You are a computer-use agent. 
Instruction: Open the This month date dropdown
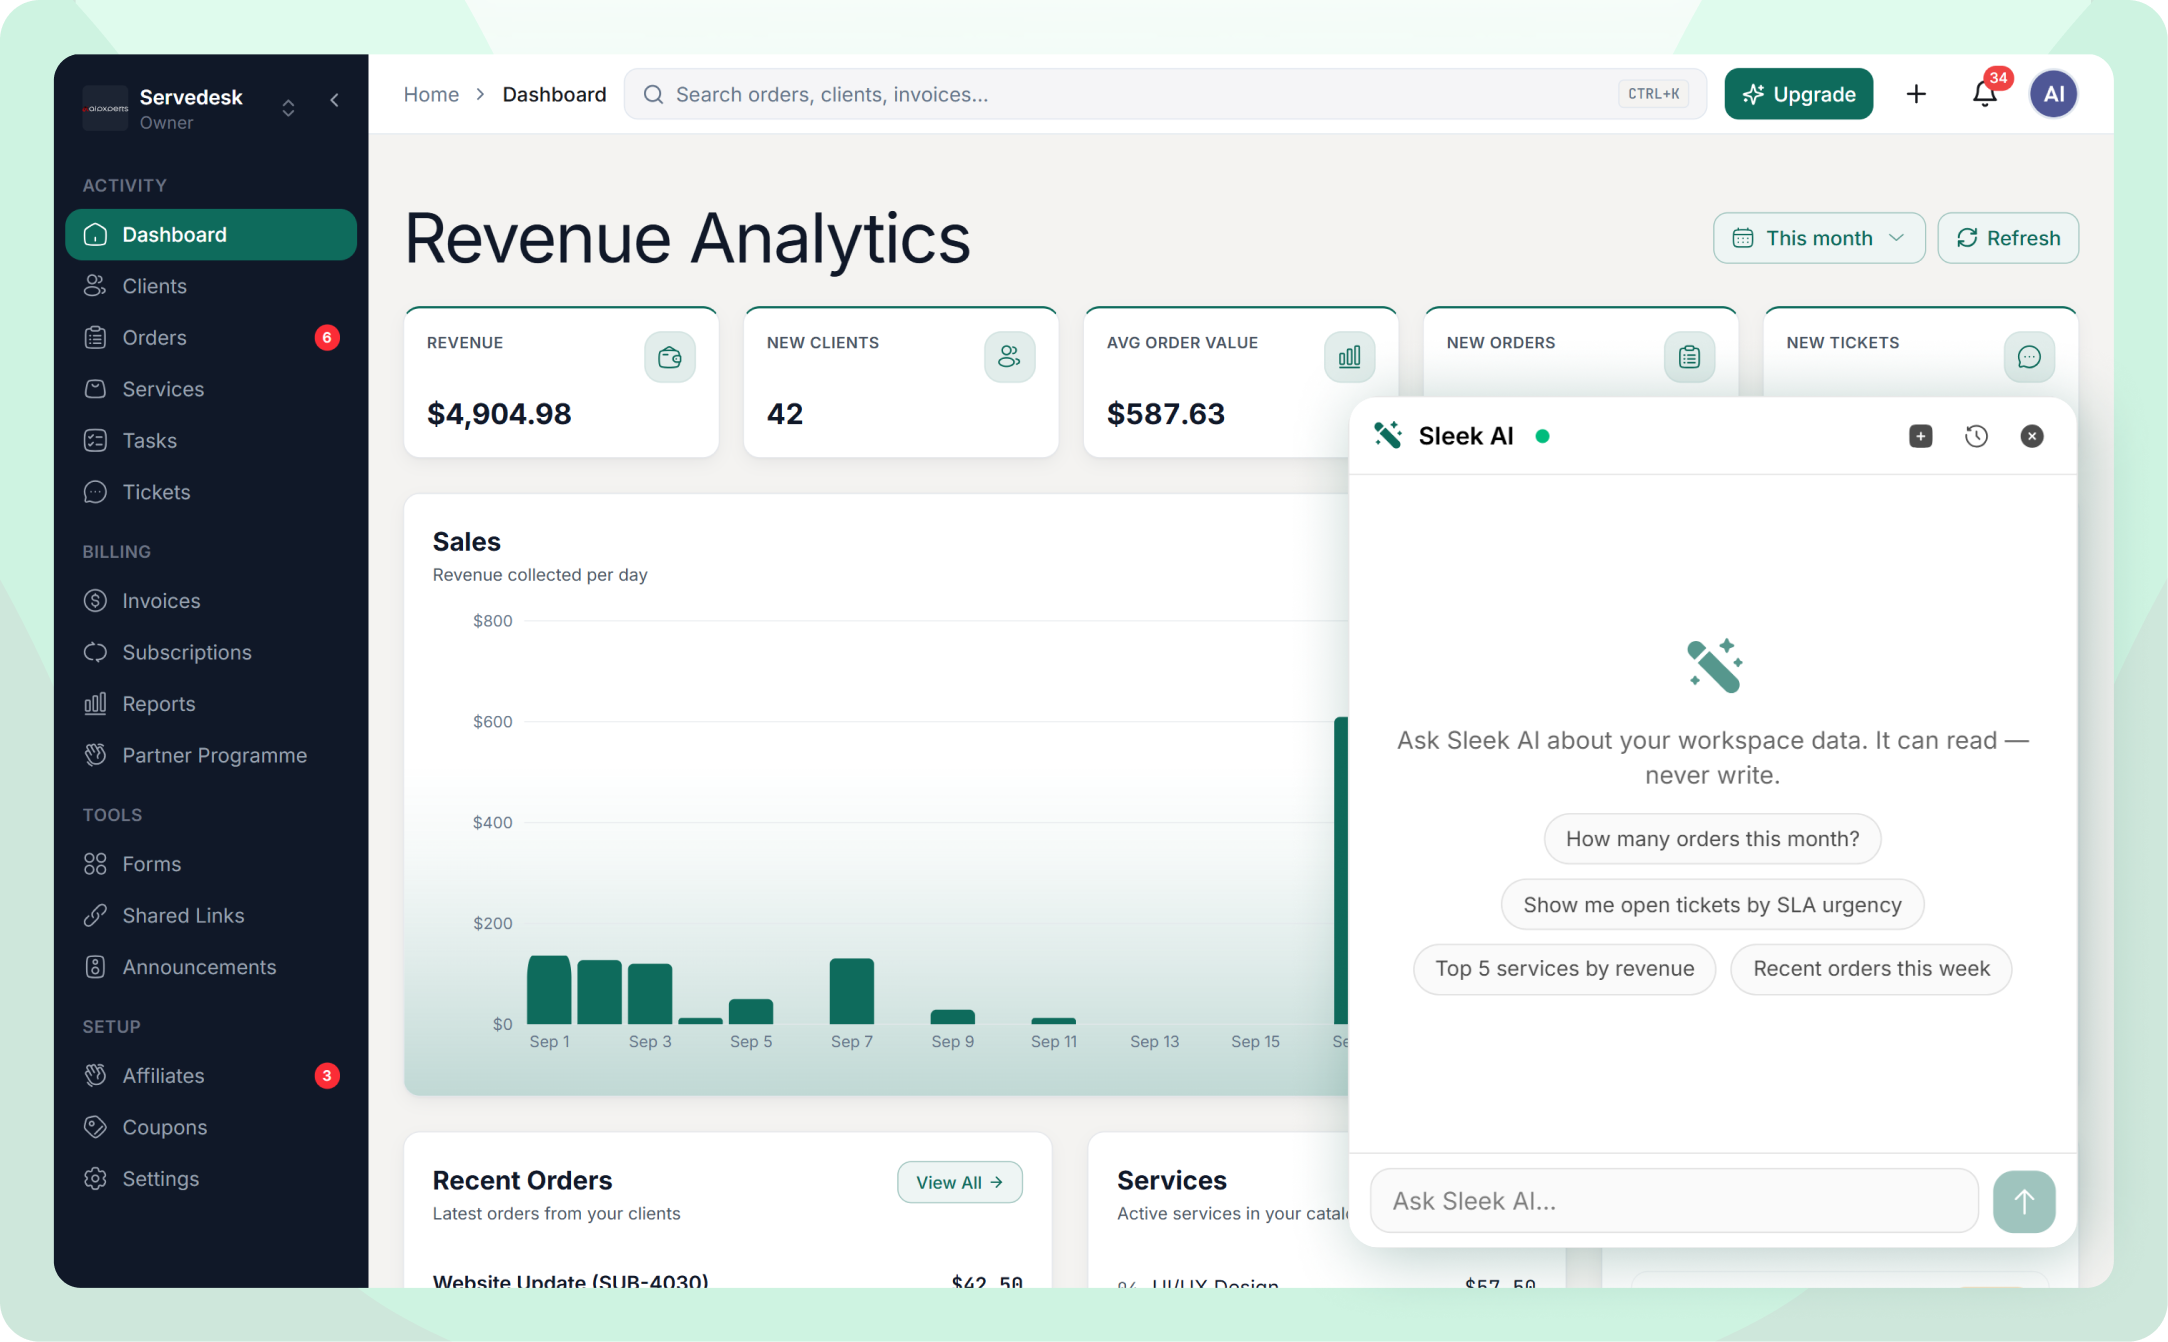tap(1818, 238)
